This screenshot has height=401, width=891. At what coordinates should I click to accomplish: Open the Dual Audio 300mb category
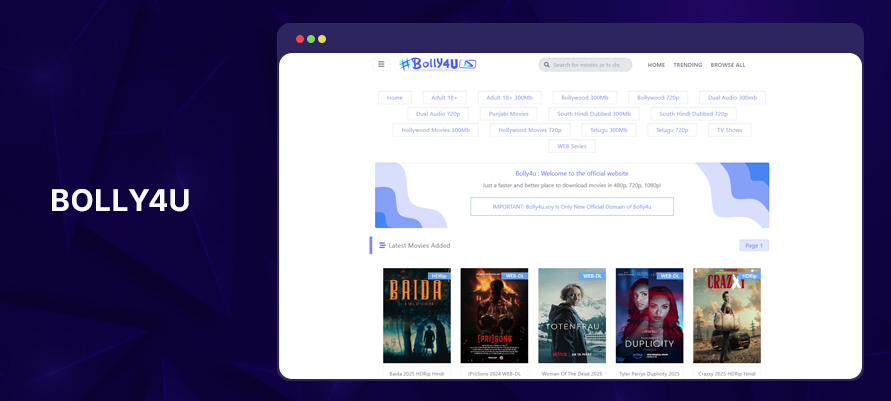point(732,98)
